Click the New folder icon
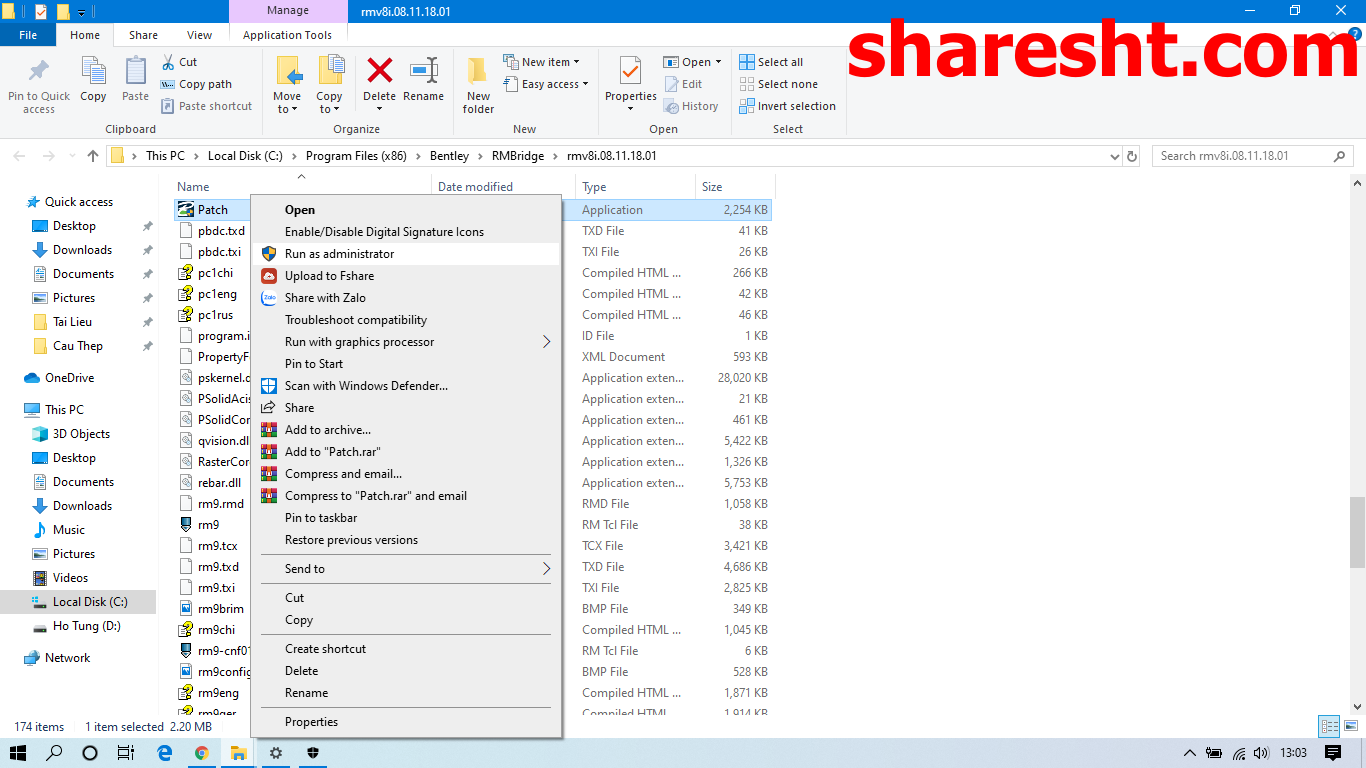1366x768 pixels. click(x=478, y=70)
